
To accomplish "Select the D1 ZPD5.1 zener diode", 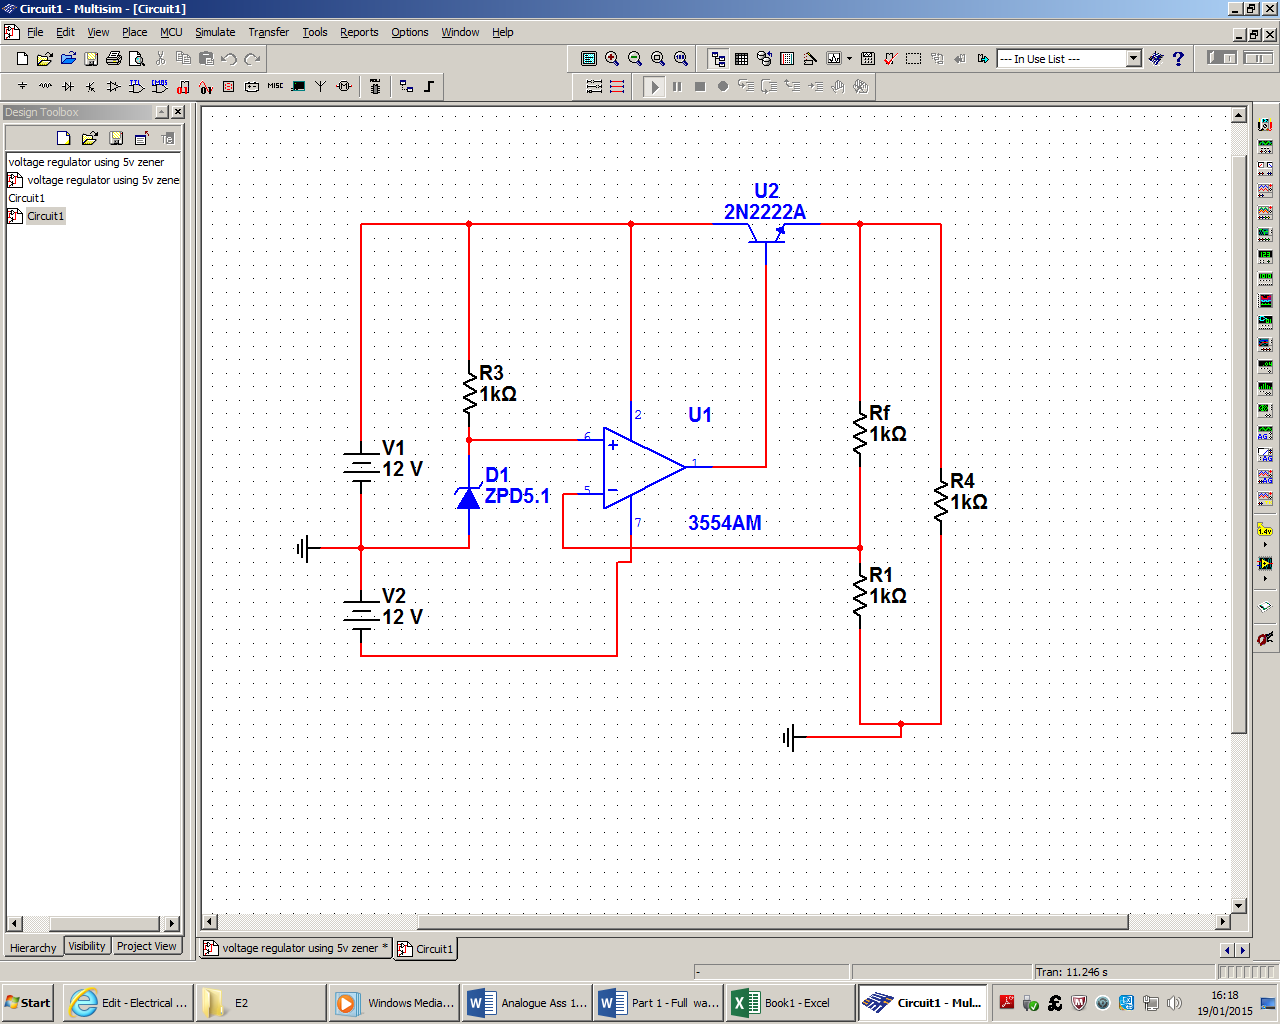I will click(x=468, y=495).
